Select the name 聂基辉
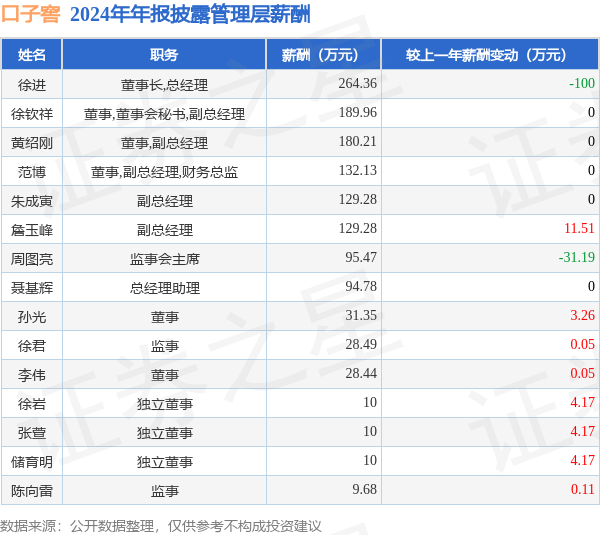The height and width of the screenshot is (535, 600). pos(32,288)
